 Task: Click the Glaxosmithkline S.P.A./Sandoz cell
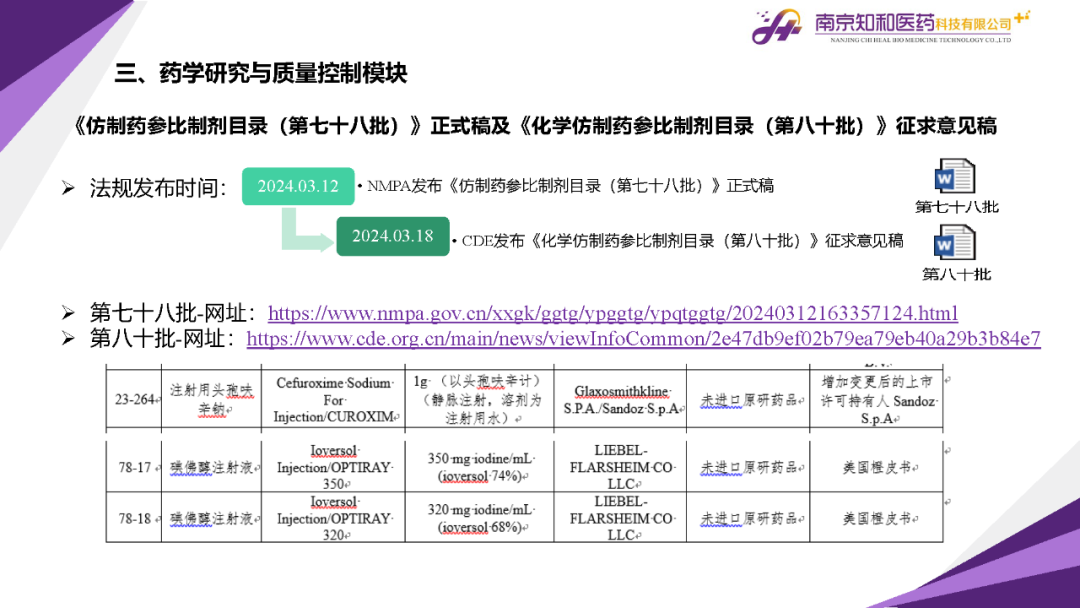coord(622,399)
